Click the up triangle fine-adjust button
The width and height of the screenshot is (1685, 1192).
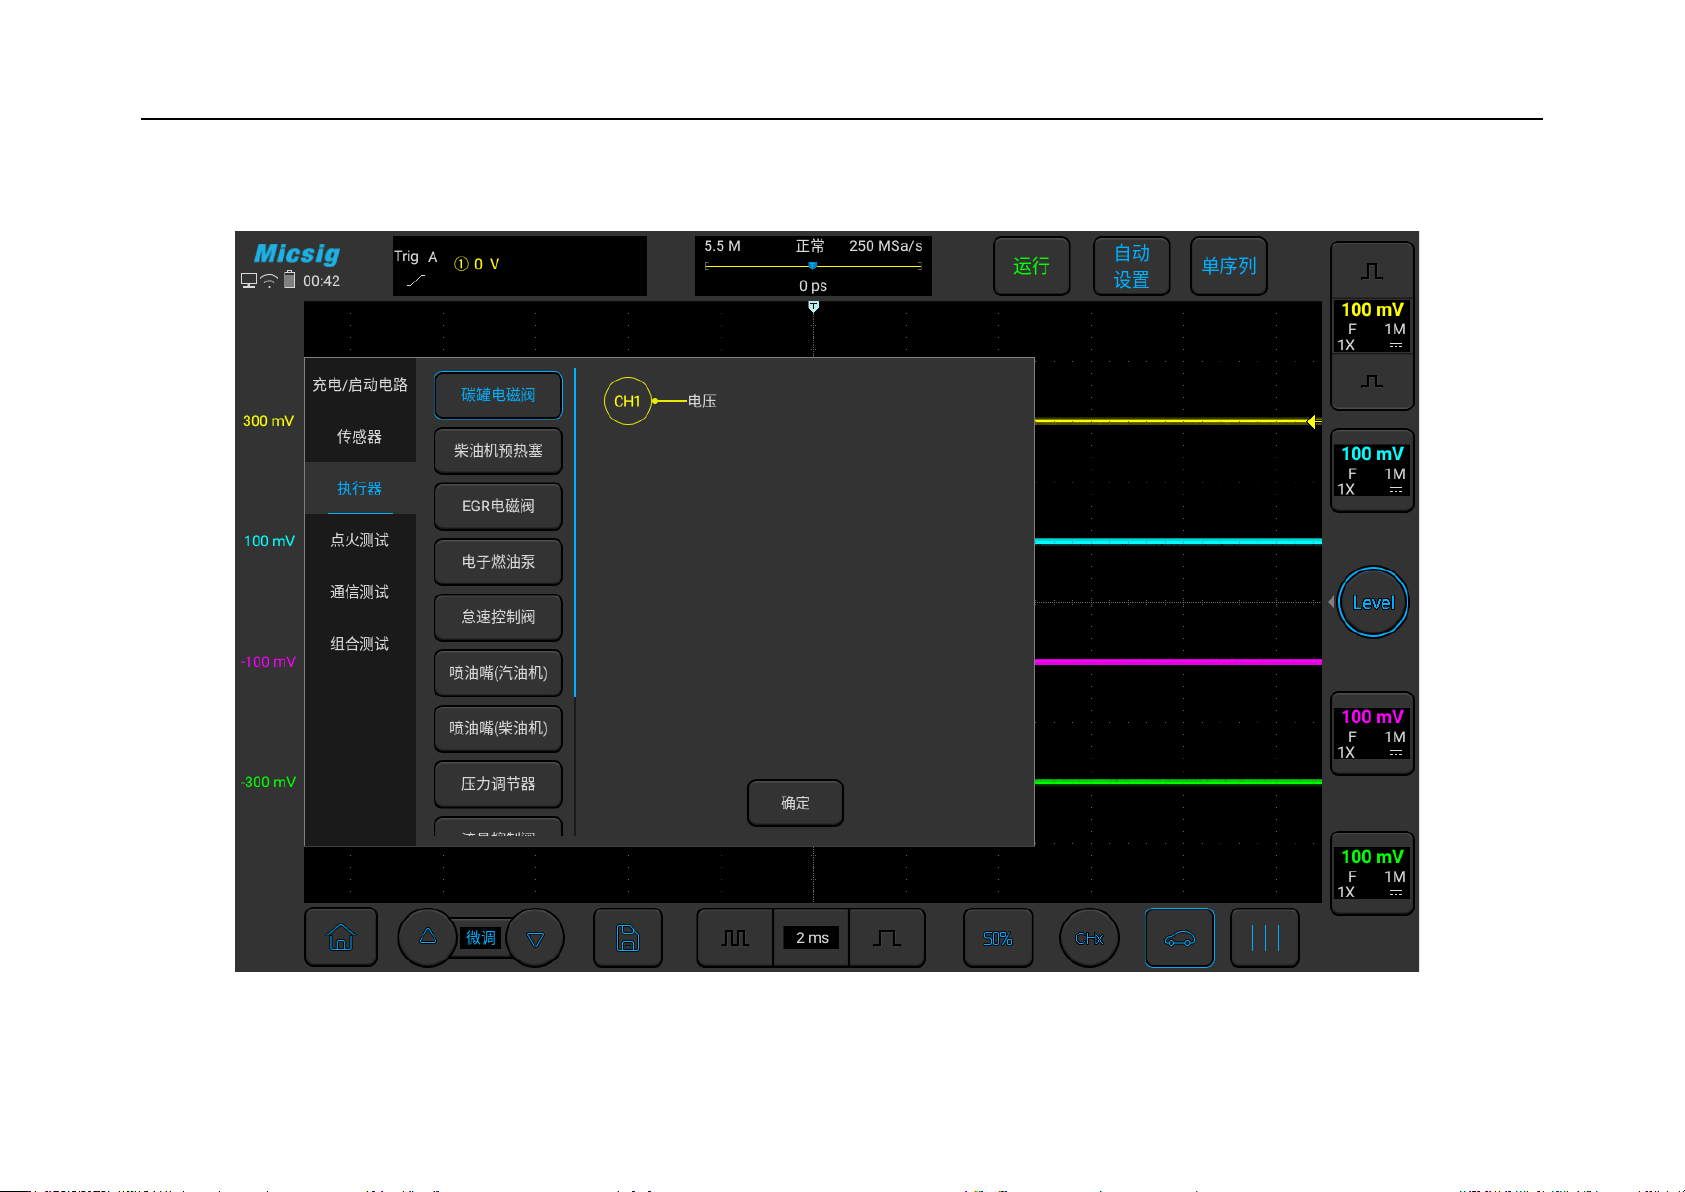click(x=428, y=937)
